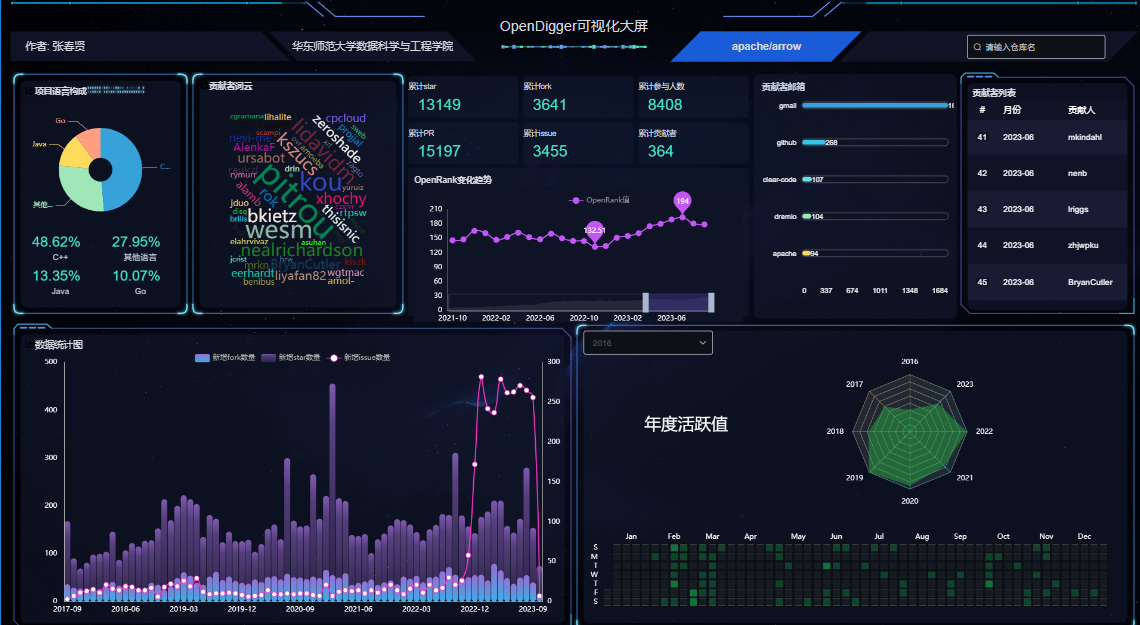Click the 27.95% 其他语言 value
Screen dimensions: 1140x625
tap(136, 242)
